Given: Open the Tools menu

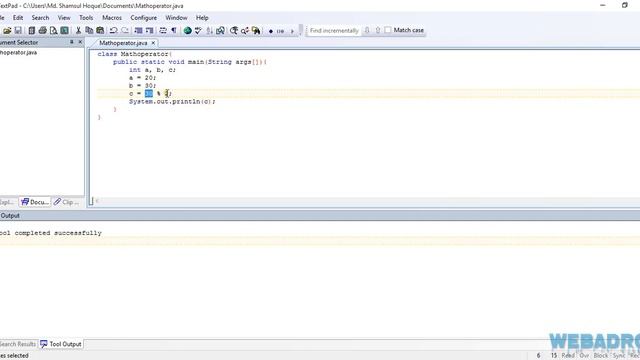Looking at the screenshot, I should pos(86,18).
